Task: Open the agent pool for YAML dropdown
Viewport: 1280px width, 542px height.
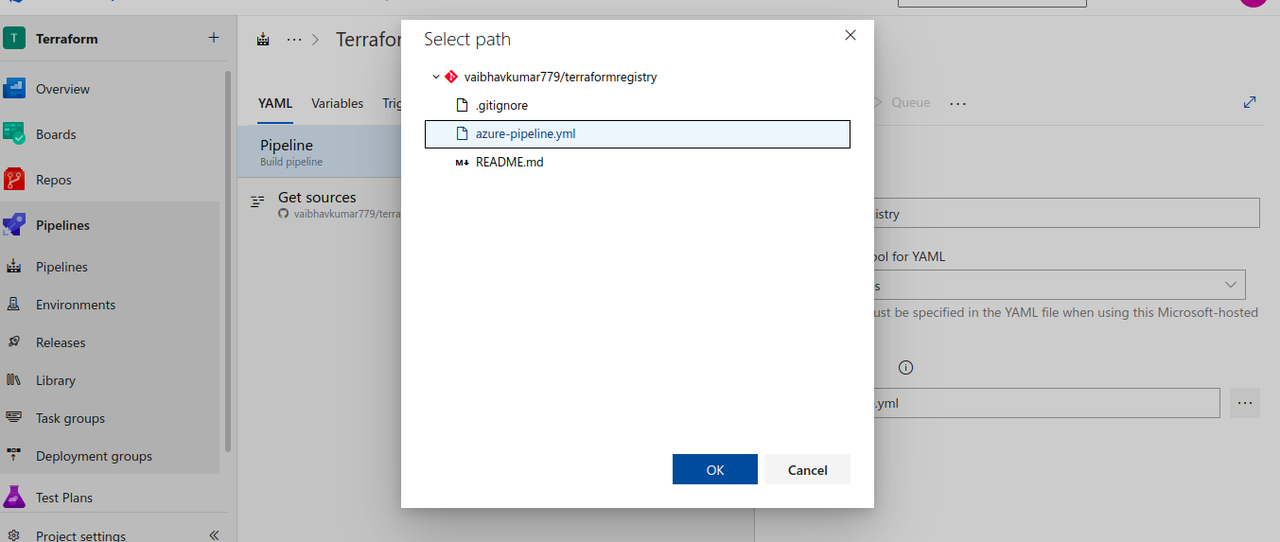Action: (x=1060, y=285)
